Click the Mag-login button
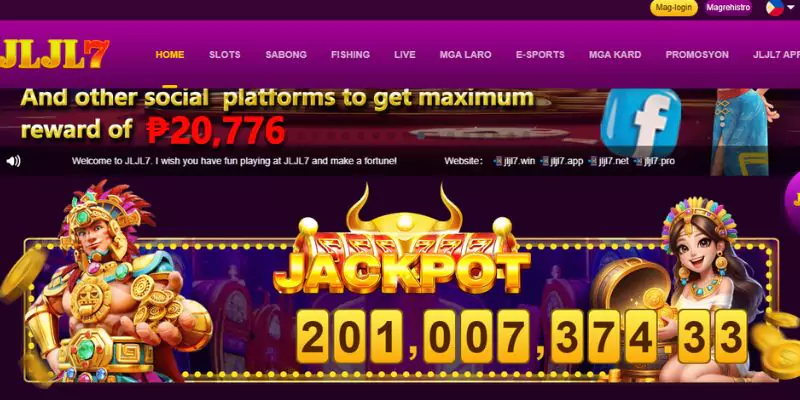Viewport: 800px width, 400px height. (673, 8)
